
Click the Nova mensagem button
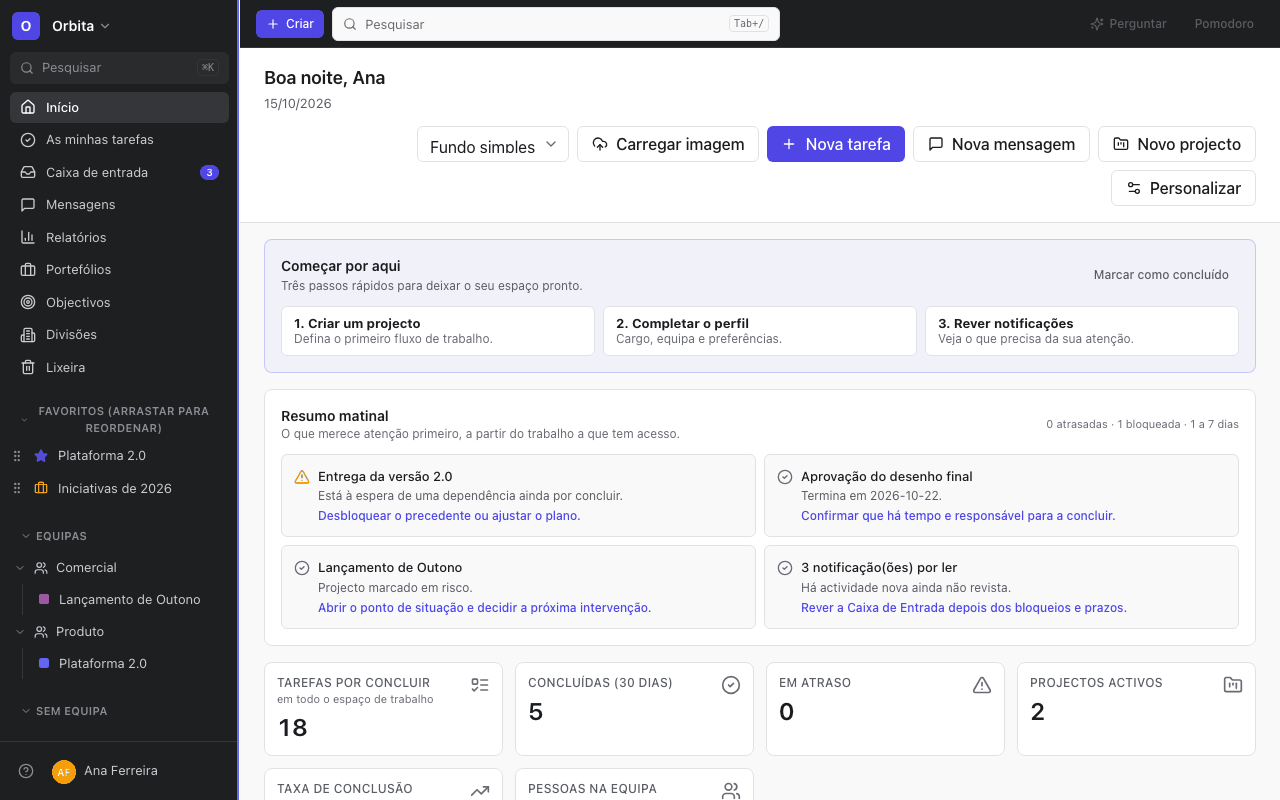(x=1002, y=144)
